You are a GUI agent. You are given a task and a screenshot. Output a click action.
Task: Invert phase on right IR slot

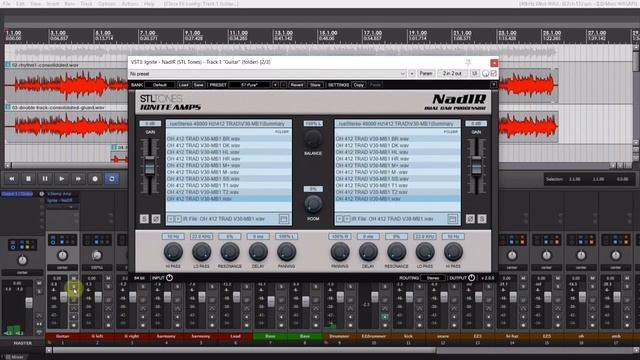click(x=470, y=219)
